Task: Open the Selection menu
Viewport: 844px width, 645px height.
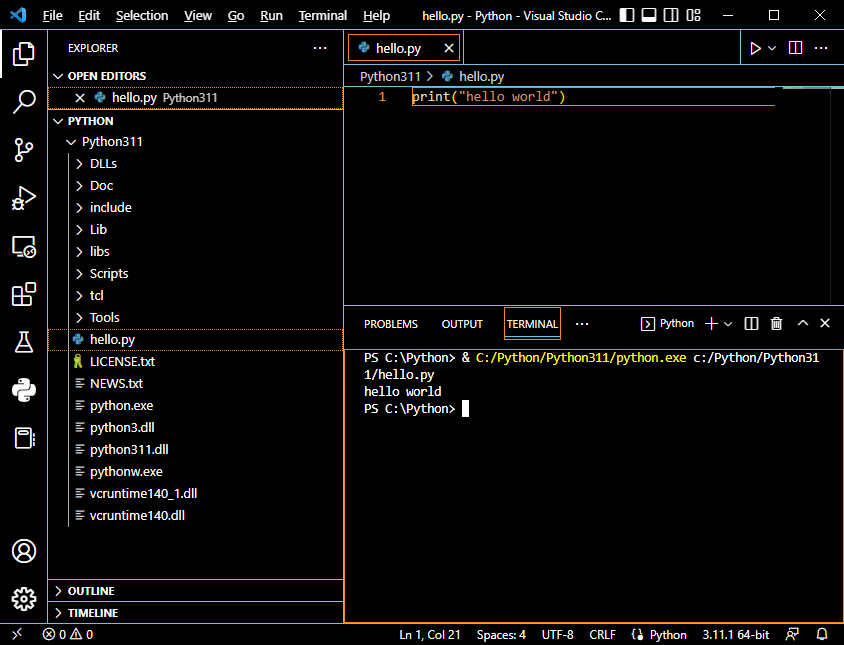Action: [142, 16]
